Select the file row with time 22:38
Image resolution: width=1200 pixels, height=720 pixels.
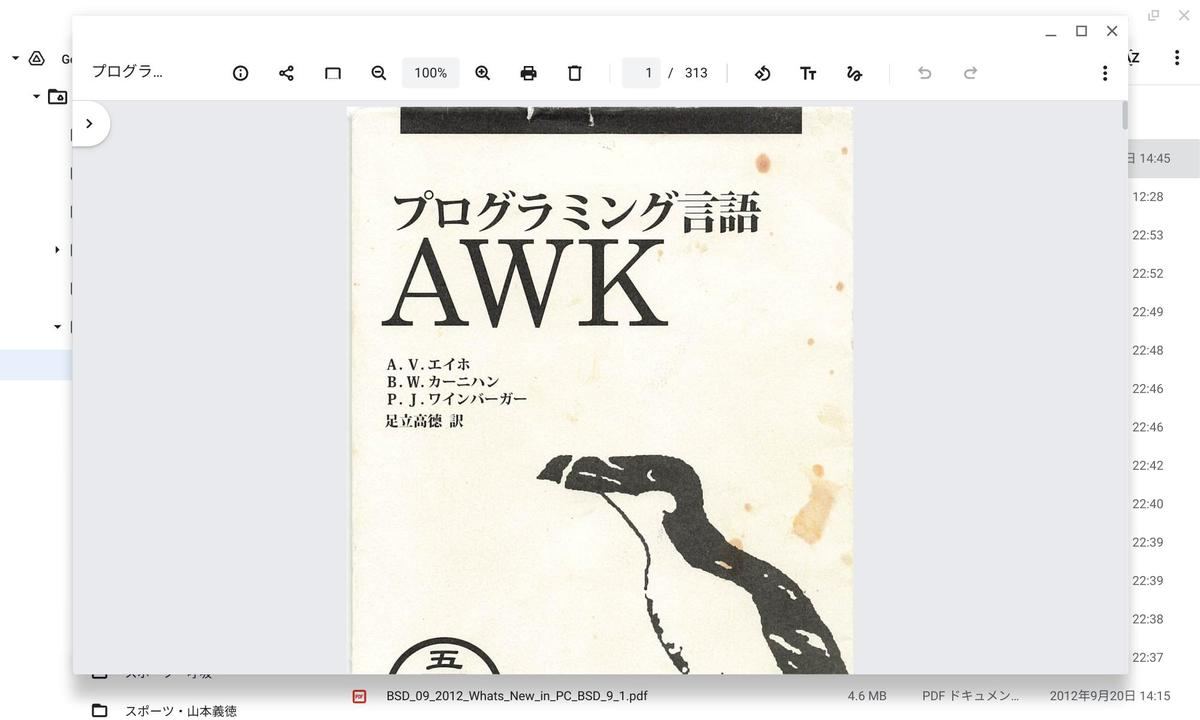click(x=1164, y=619)
